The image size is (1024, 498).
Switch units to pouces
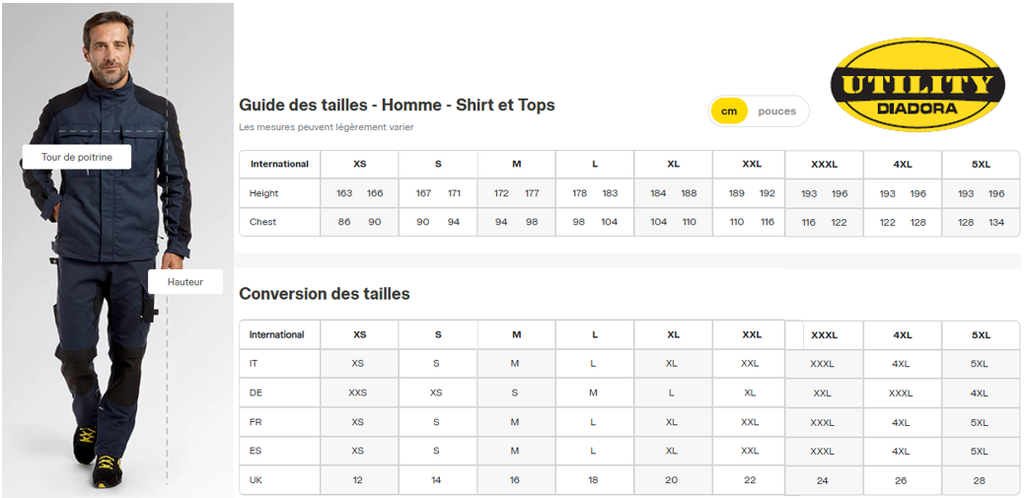[777, 111]
